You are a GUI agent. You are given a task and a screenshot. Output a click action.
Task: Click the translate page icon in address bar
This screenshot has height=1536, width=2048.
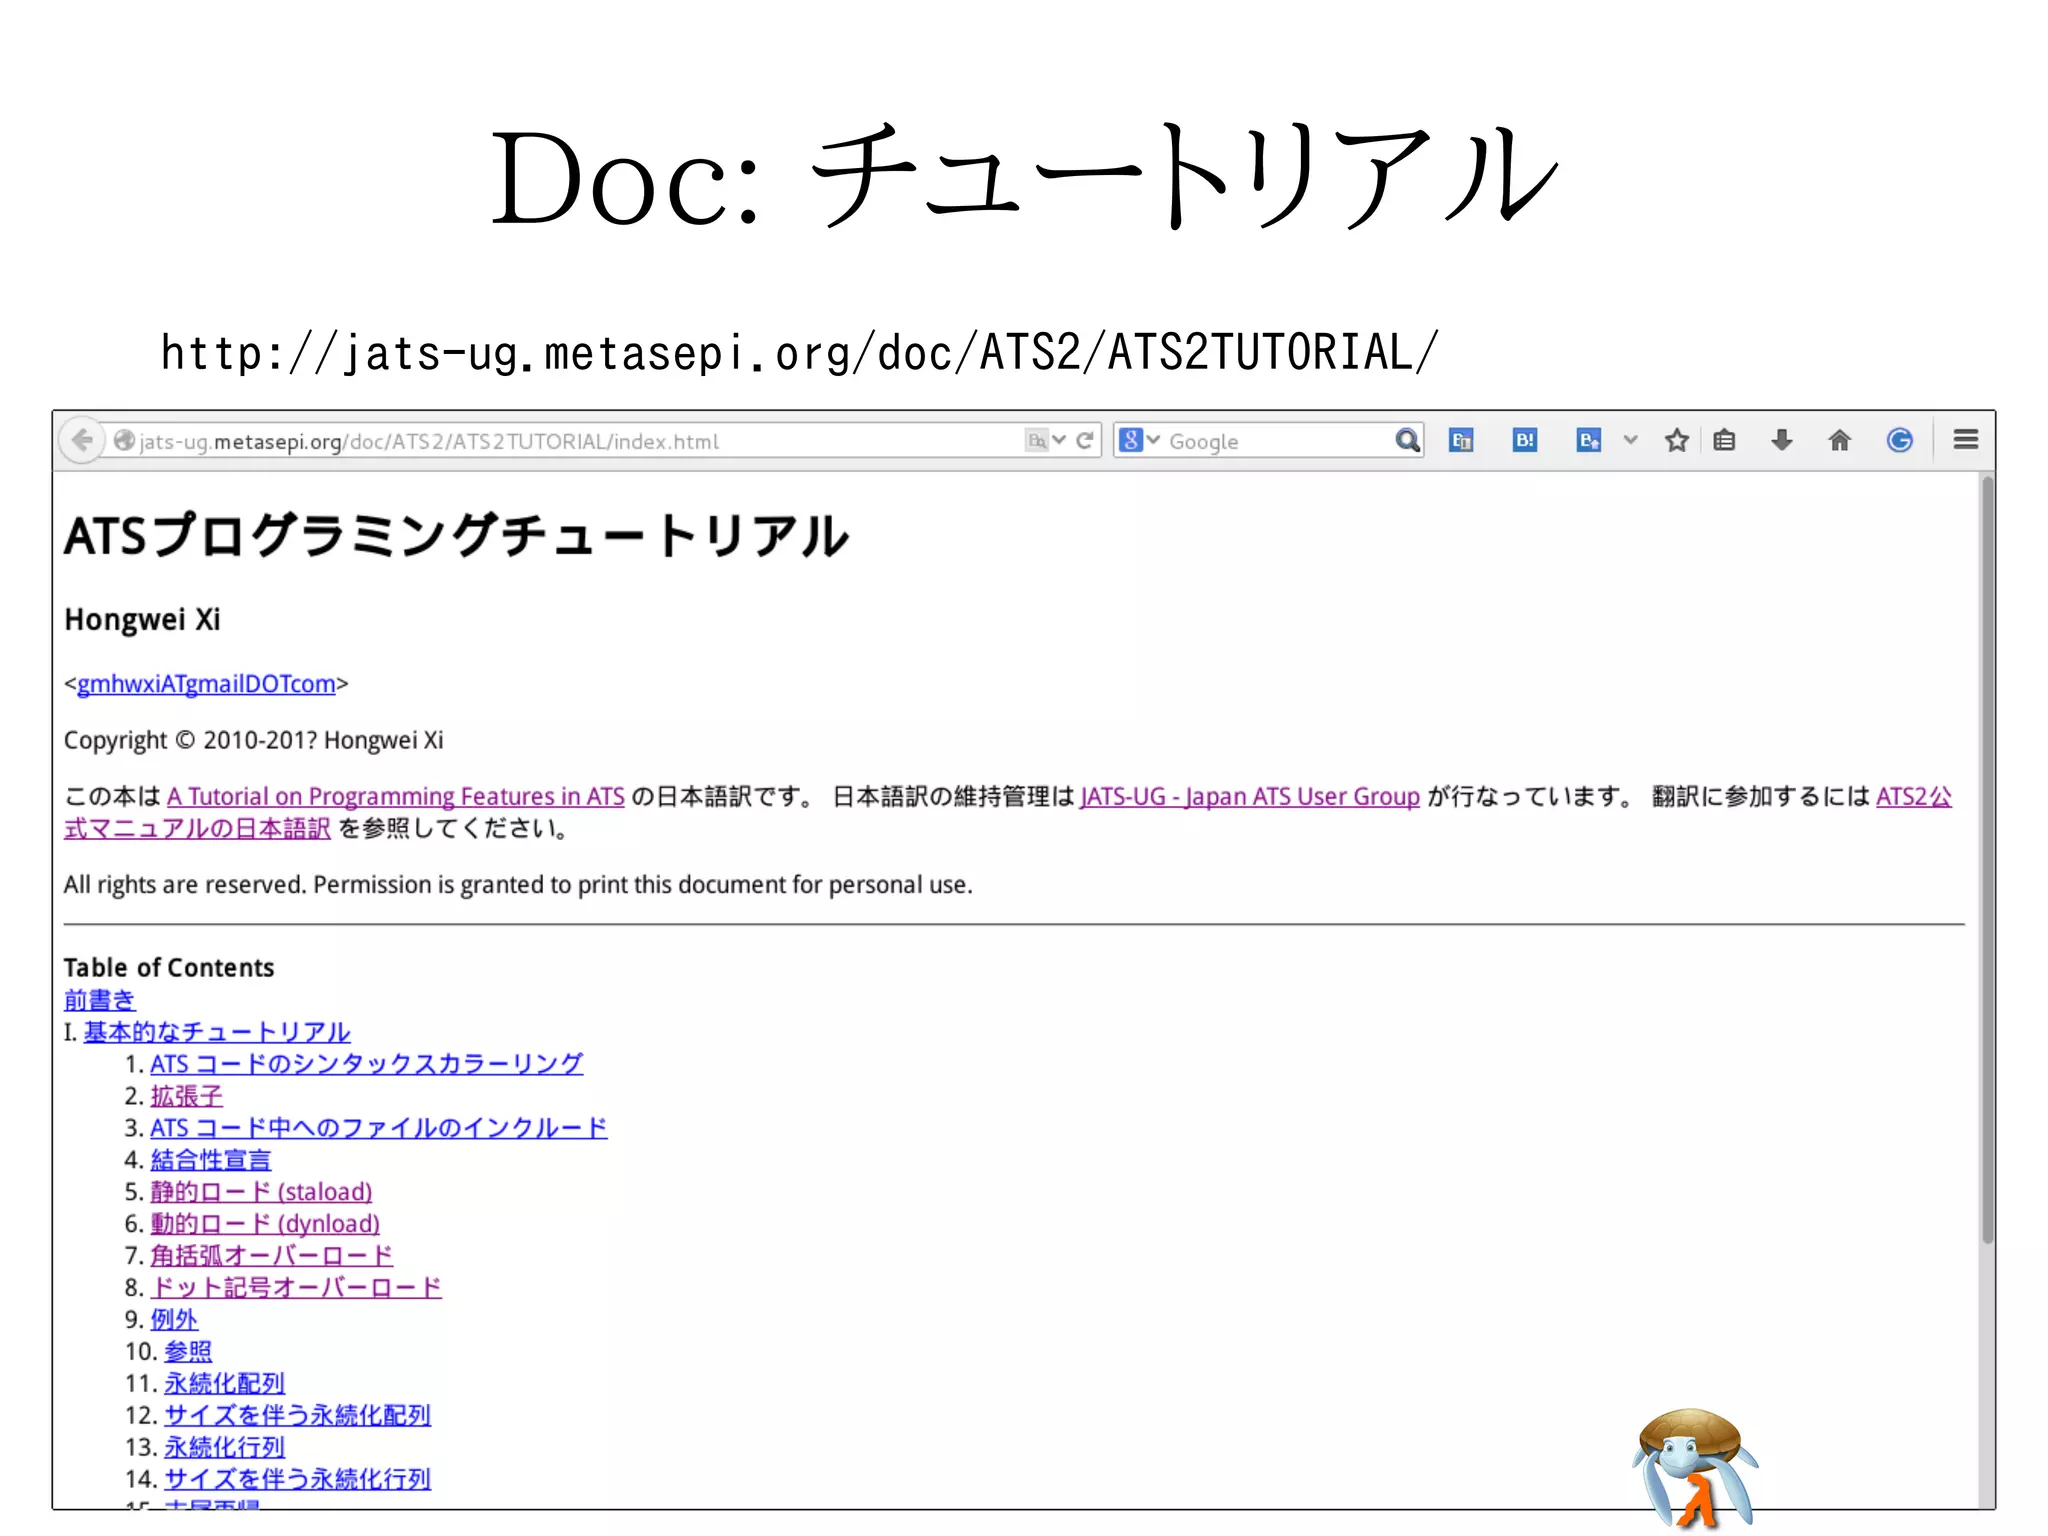(1036, 440)
